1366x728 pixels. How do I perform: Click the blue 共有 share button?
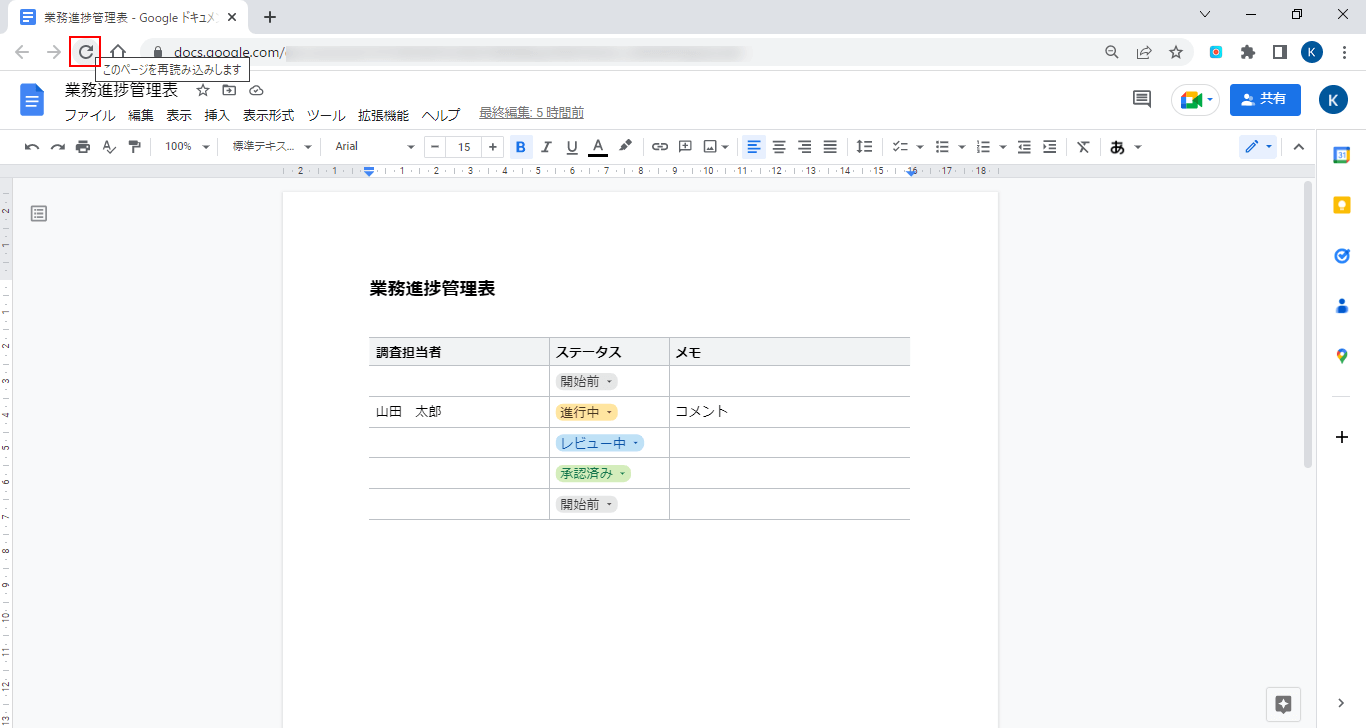[1265, 99]
